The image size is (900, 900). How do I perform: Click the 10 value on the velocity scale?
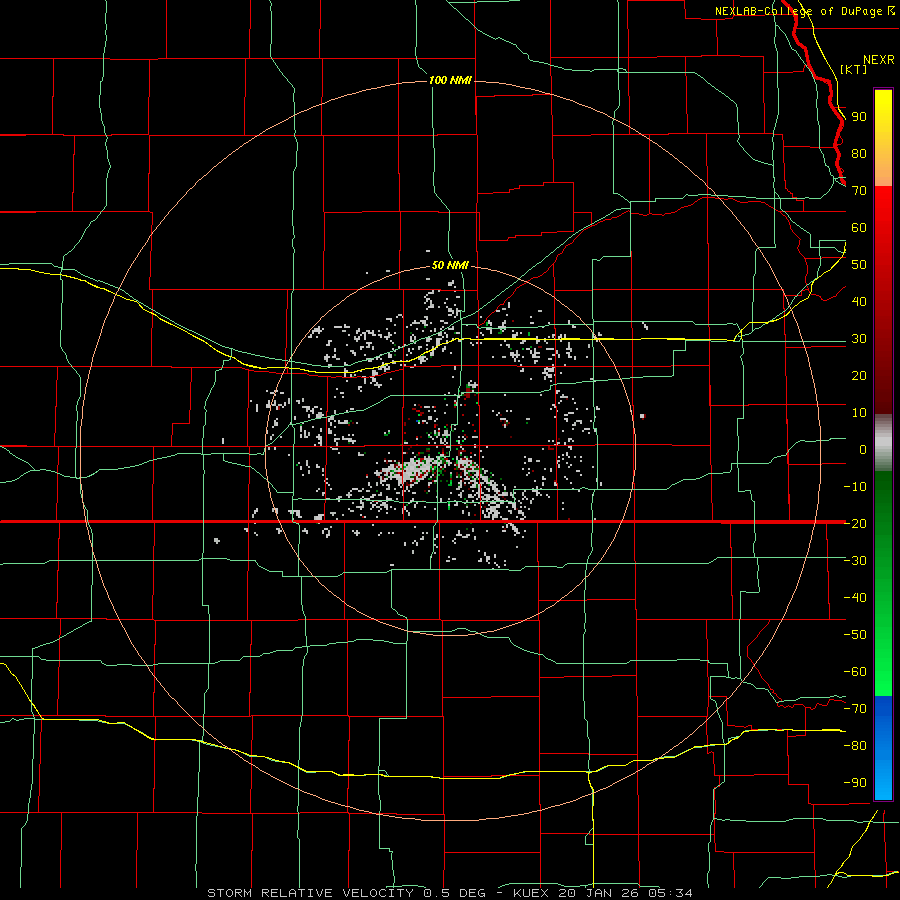(859, 413)
